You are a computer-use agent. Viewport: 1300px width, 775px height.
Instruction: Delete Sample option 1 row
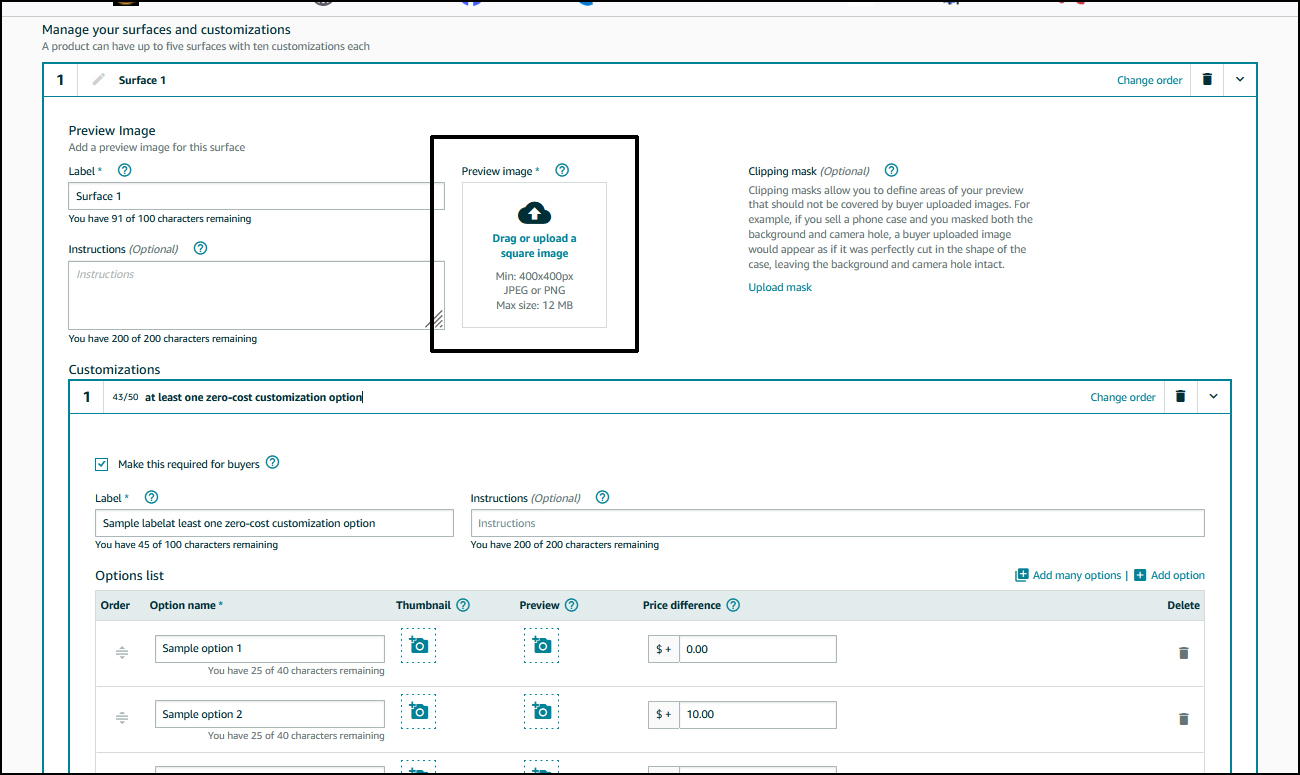click(x=1184, y=653)
